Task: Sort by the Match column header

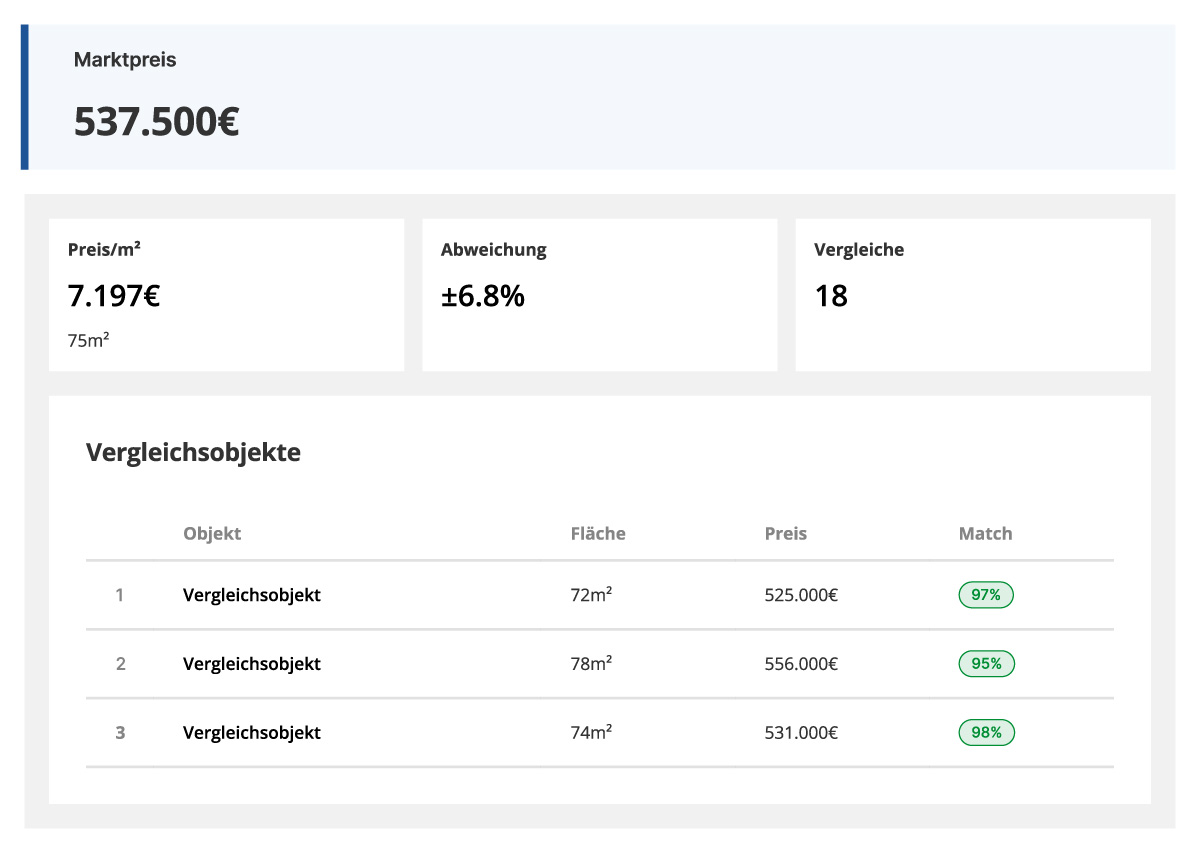Action: tap(985, 533)
